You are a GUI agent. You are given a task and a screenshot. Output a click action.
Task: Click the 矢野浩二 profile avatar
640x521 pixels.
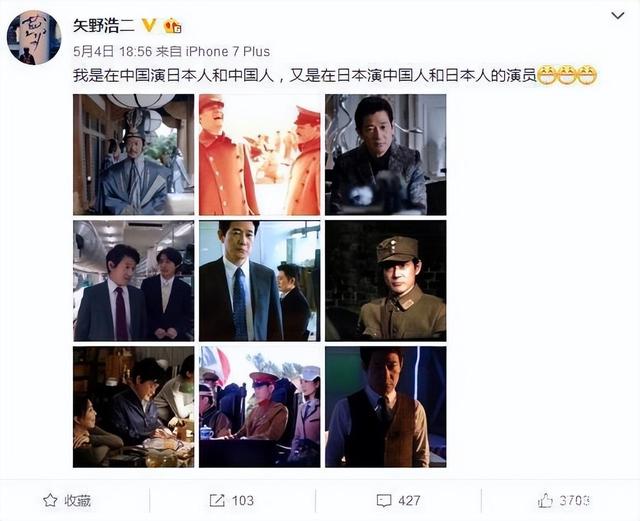click(34, 38)
